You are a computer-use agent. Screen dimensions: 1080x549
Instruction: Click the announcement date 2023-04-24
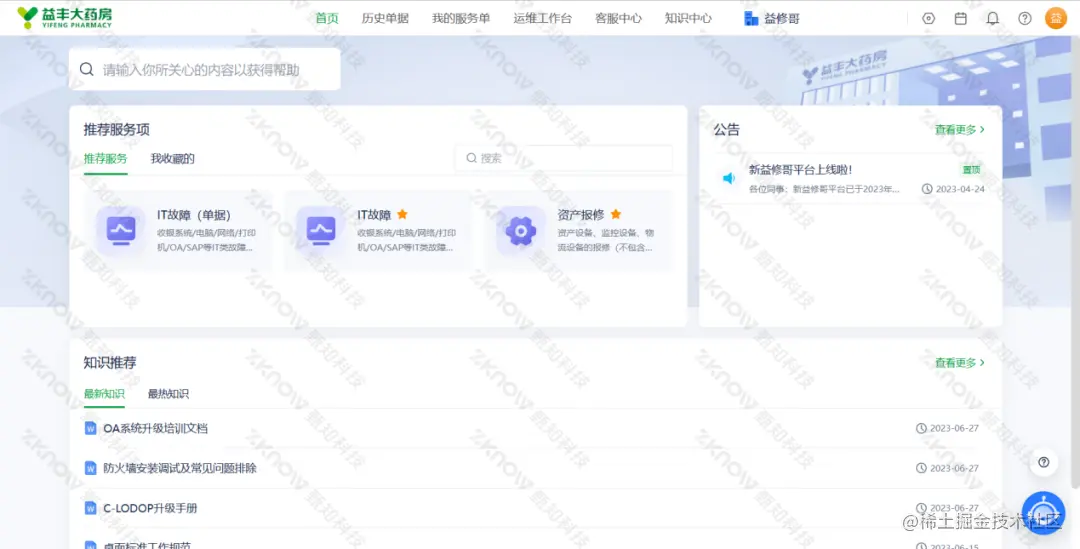(x=959, y=189)
